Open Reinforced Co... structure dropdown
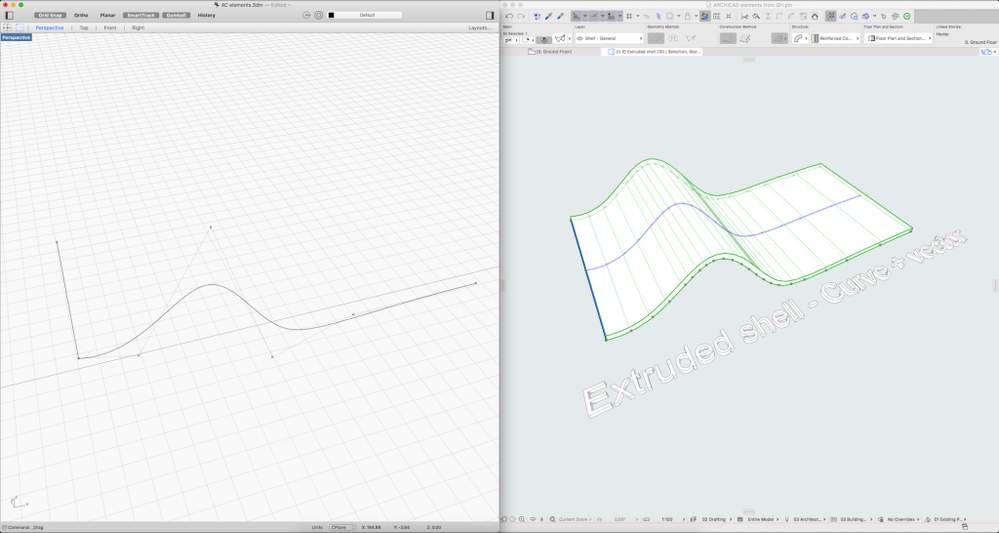The height and width of the screenshot is (533, 999). (x=835, y=38)
